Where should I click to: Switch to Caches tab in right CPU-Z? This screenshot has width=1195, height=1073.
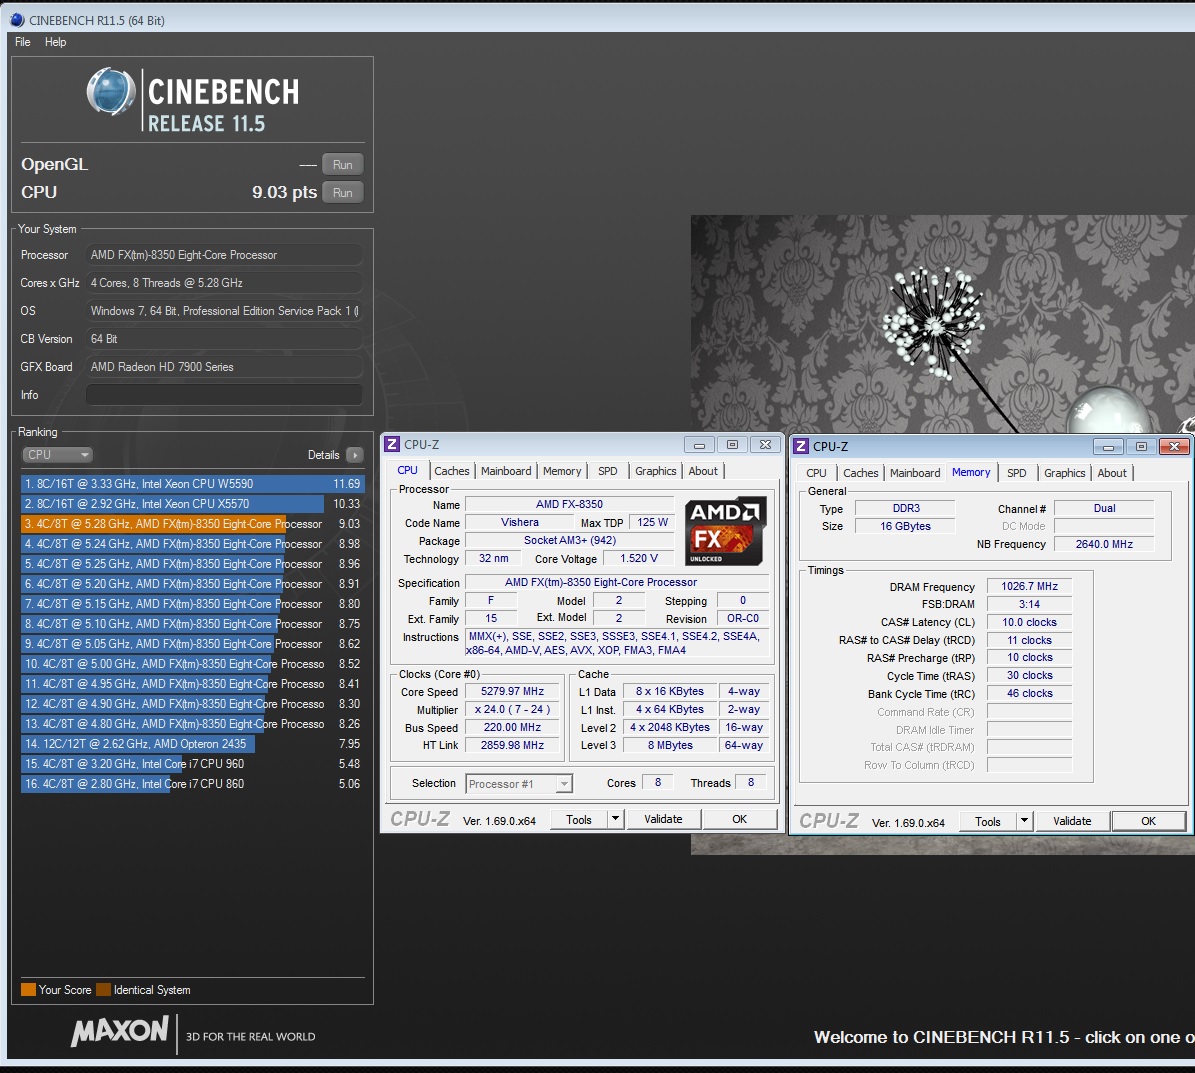tap(860, 473)
